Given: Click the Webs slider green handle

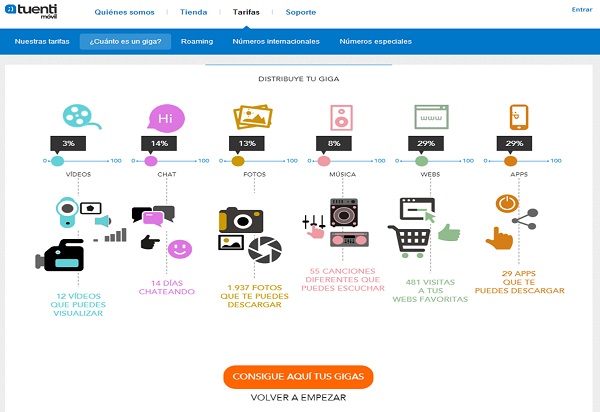Looking at the screenshot, I should point(422,161).
